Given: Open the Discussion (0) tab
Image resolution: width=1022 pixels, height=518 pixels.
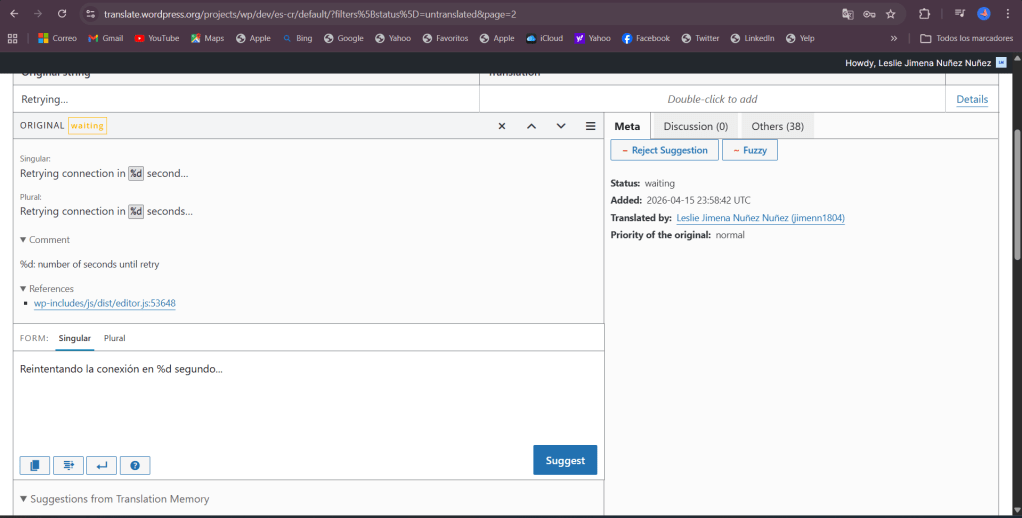Looking at the screenshot, I should click(695, 126).
